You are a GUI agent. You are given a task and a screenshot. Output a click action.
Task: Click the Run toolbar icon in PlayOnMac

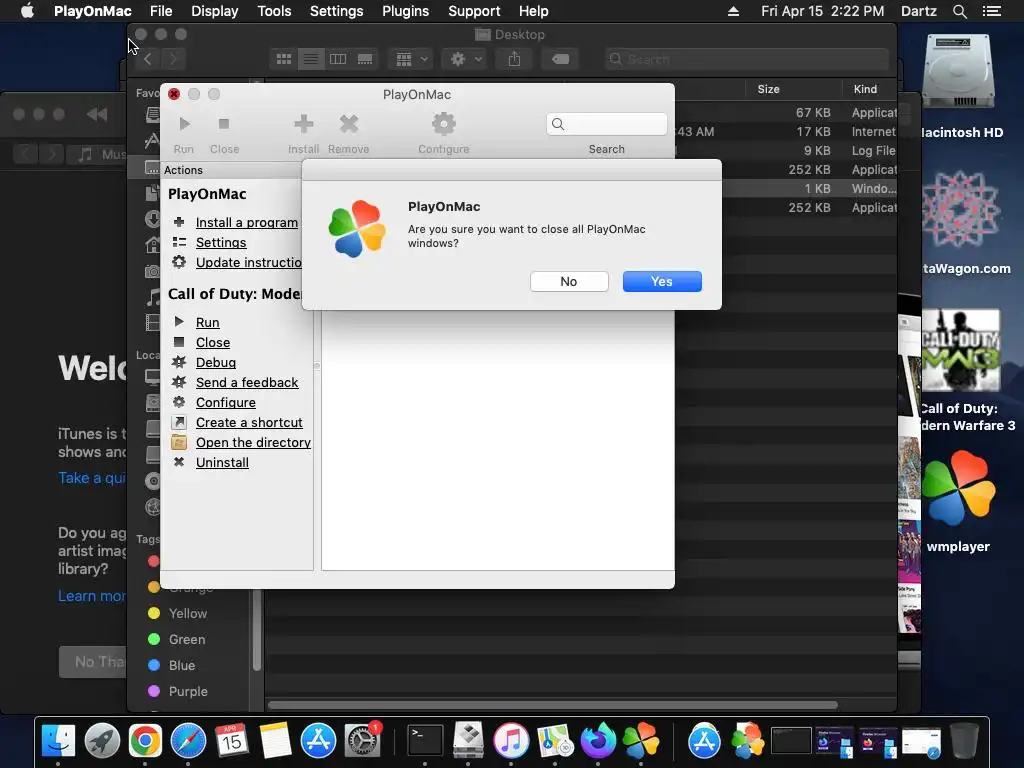(x=184, y=123)
